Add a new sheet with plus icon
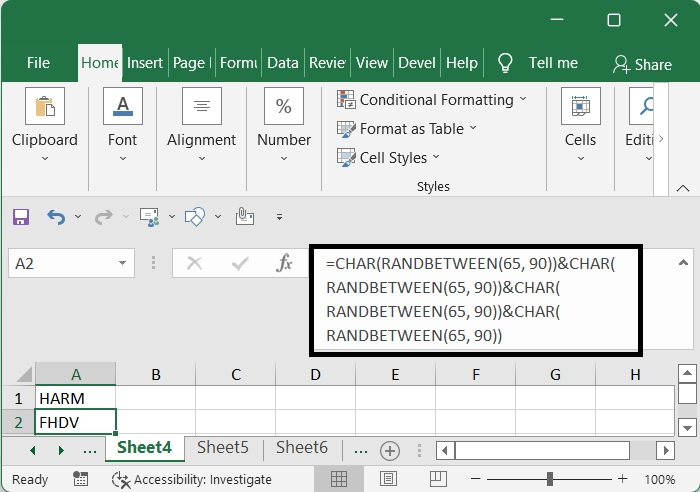The image size is (700, 492). click(390, 450)
